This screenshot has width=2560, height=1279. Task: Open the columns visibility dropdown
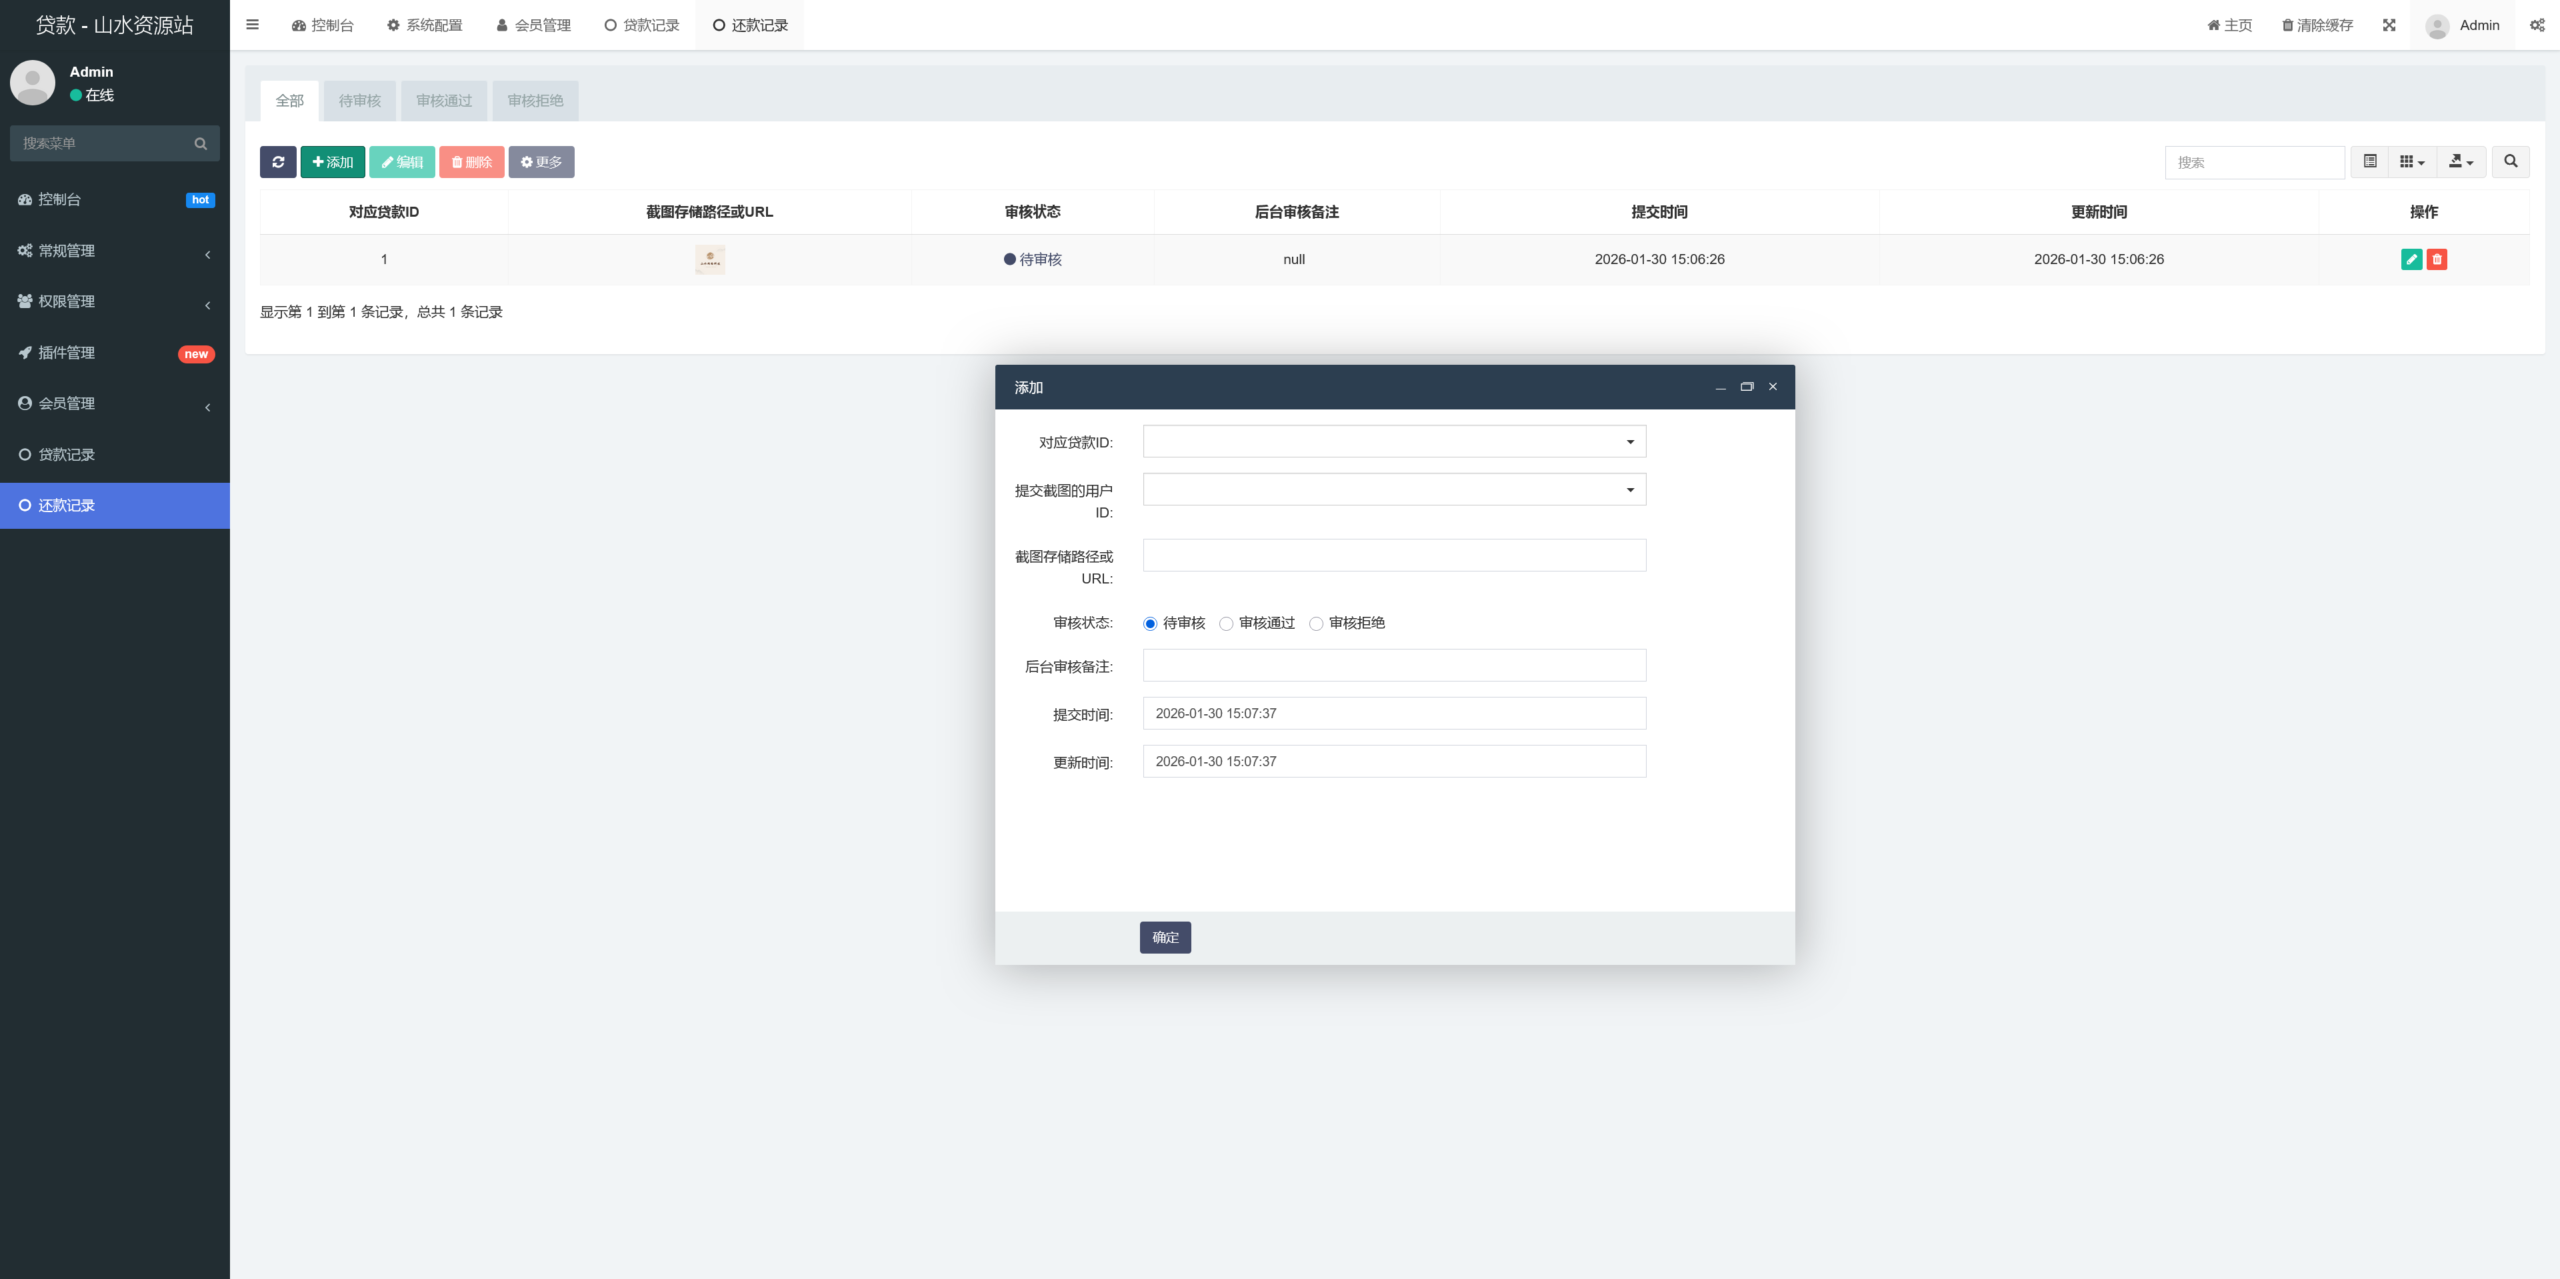pos(2412,162)
